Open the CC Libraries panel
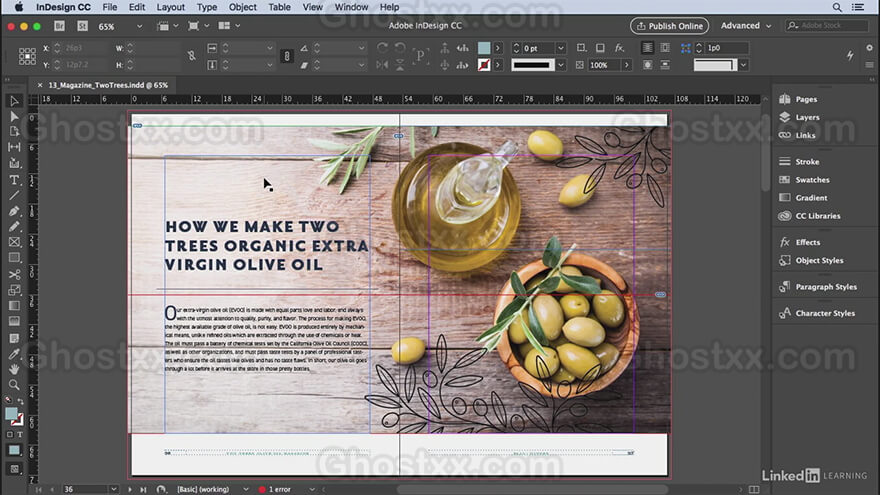 818,216
